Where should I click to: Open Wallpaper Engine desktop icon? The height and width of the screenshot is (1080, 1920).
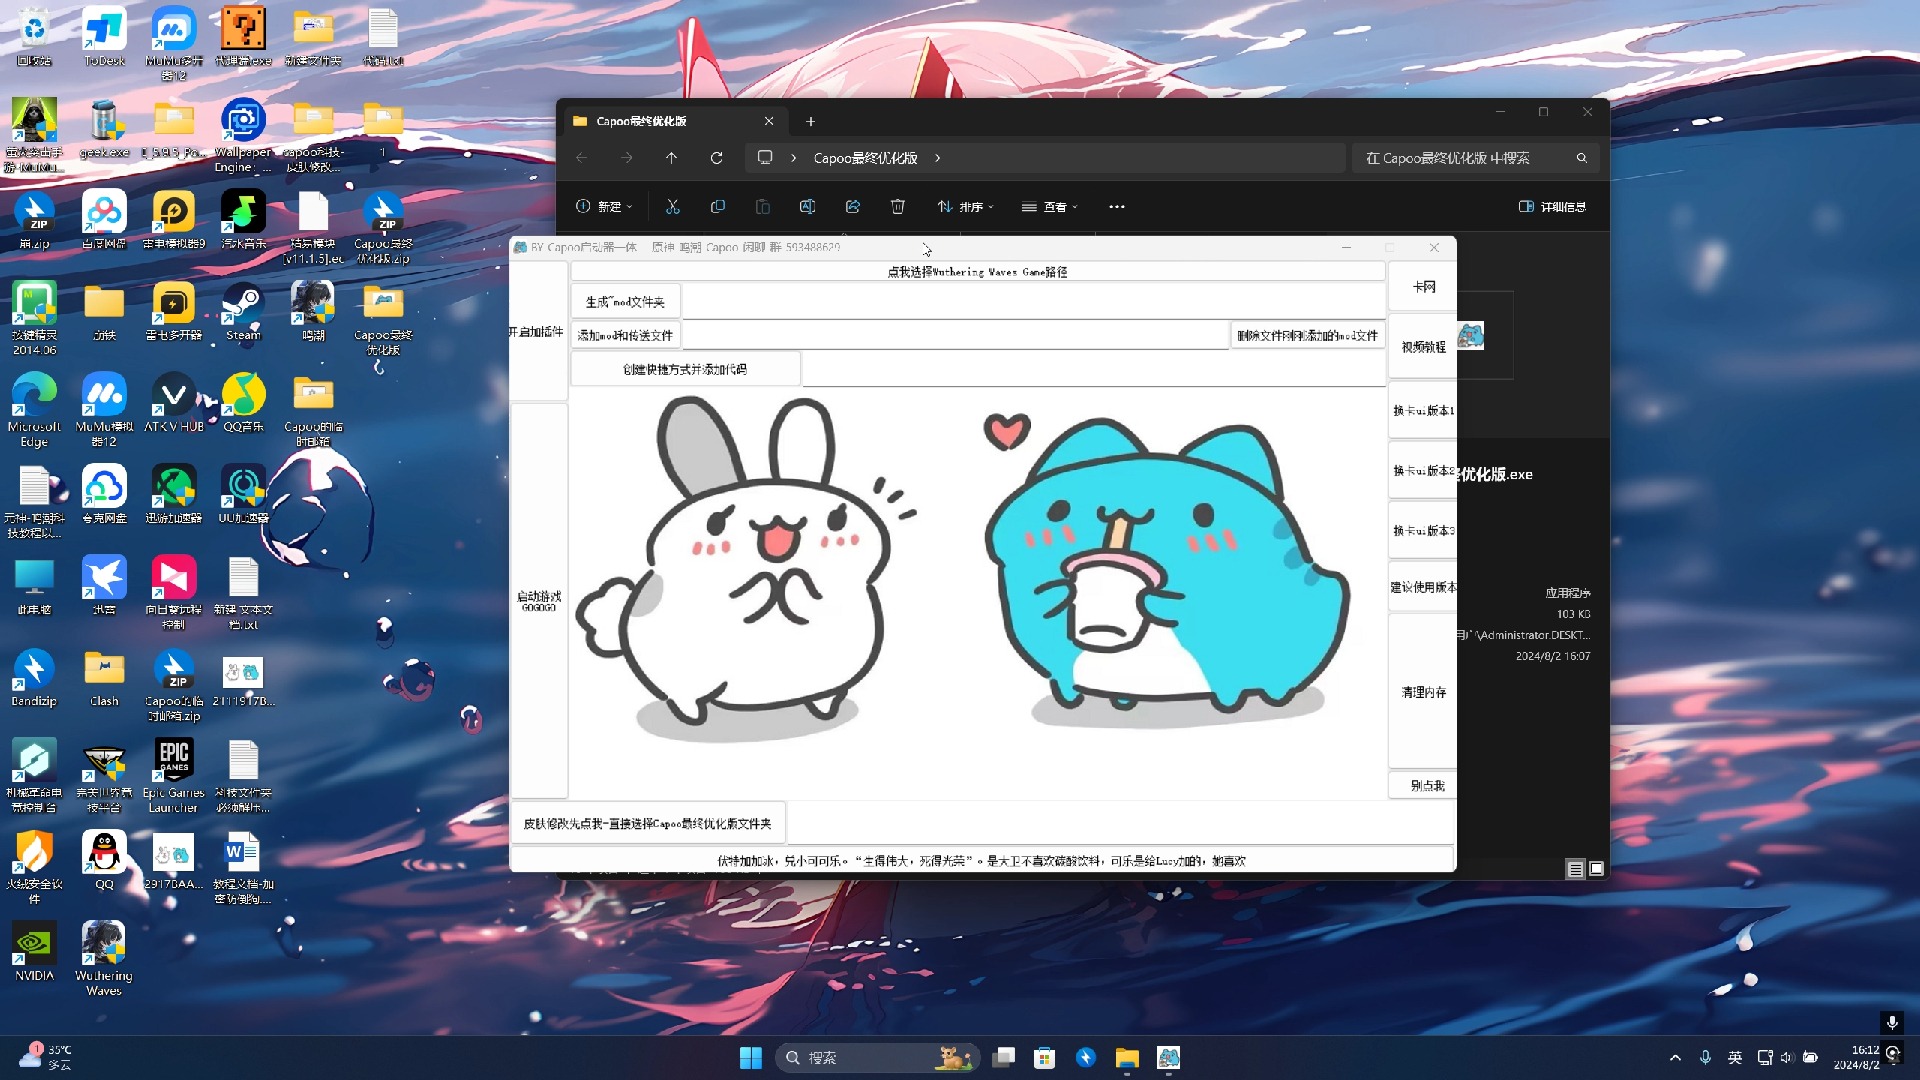(243, 137)
